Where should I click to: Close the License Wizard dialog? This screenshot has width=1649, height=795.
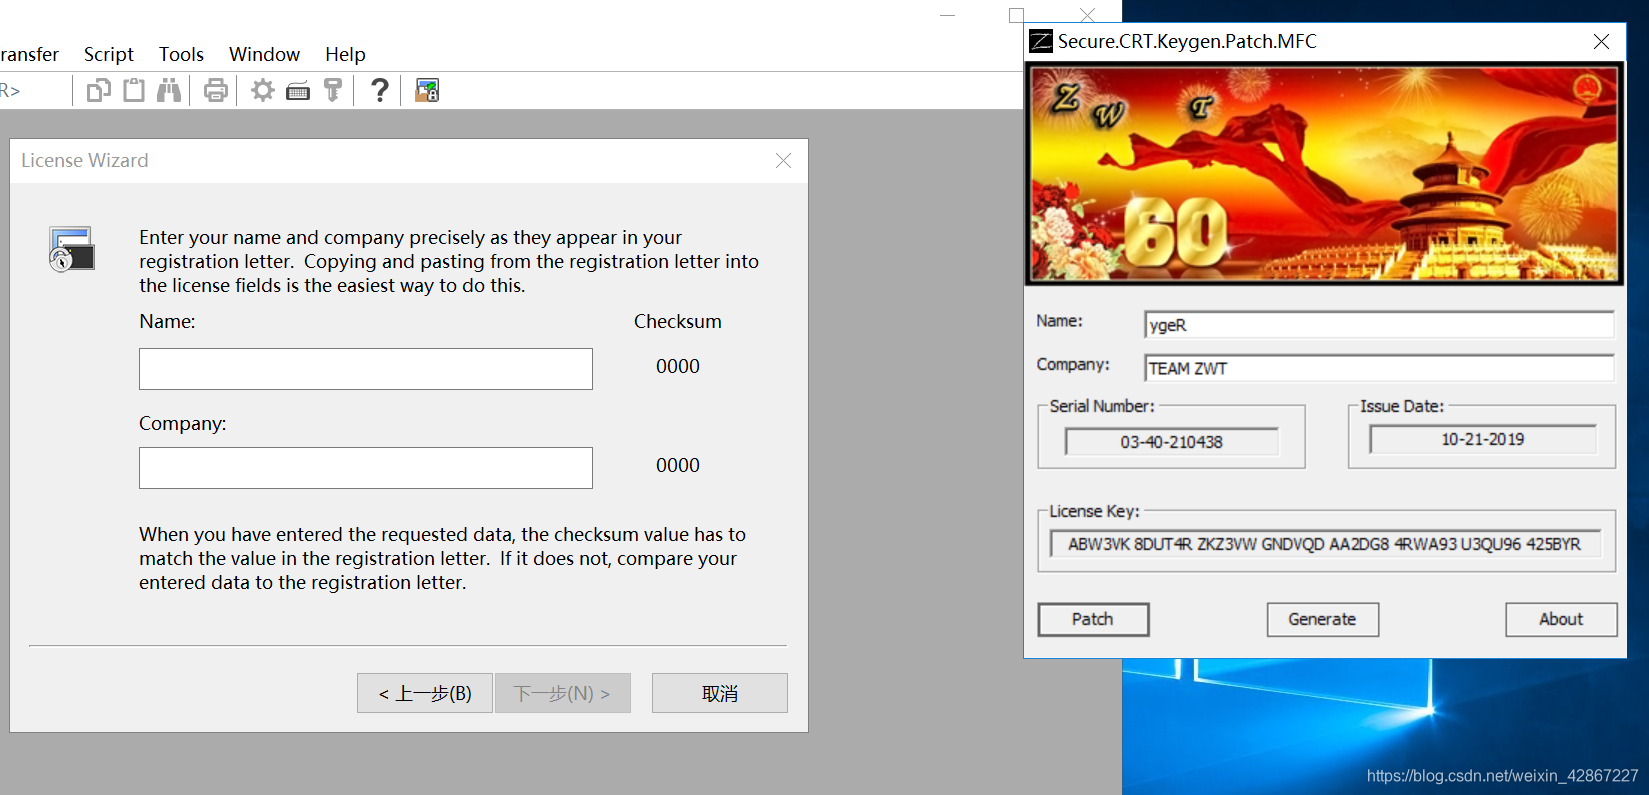784,161
